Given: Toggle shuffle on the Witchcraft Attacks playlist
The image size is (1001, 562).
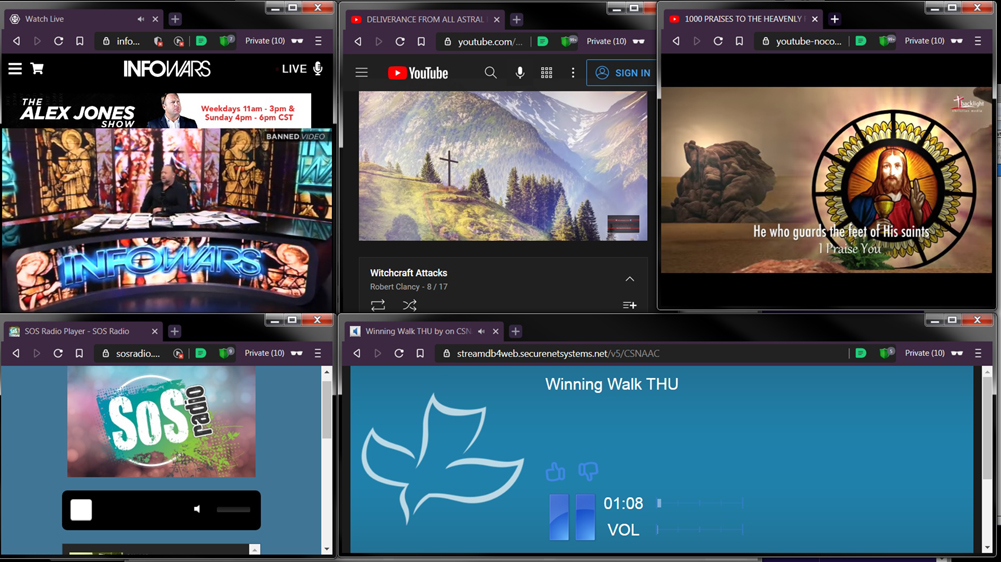Looking at the screenshot, I should (x=409, y=305).
